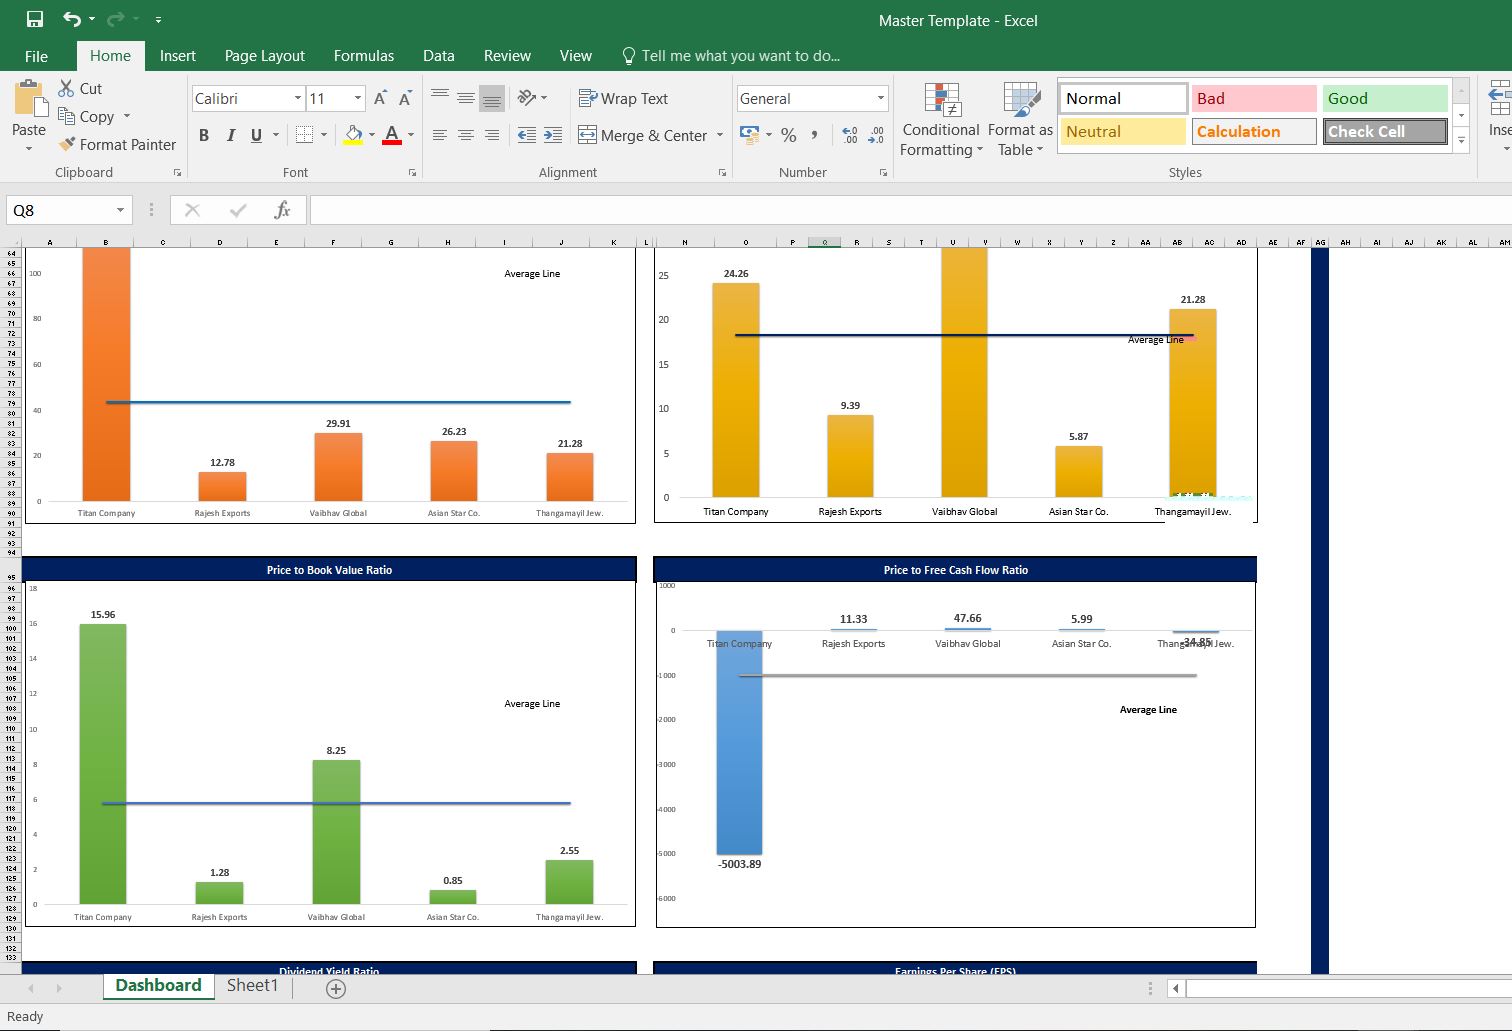The width and height of the screenshot is (1512, 1031).
Task: Toggle italic formatting
Action: 231,135
